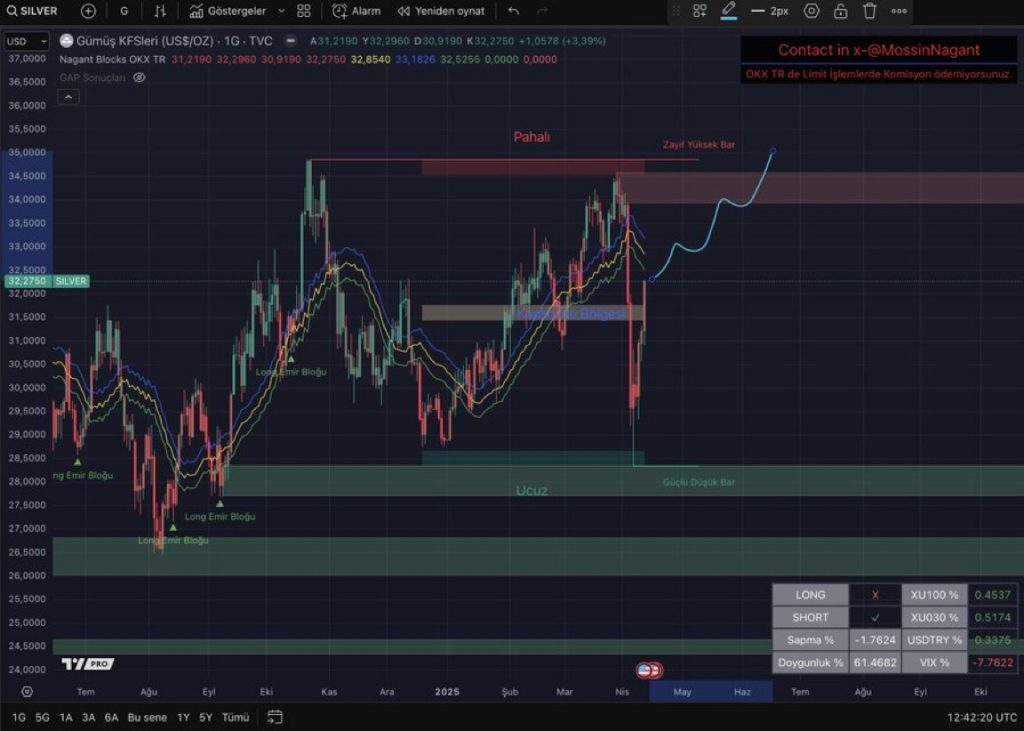This screenshot has width=1024, height=731.
Task: Select the 1G date range tab
Action: coord(19,717)
